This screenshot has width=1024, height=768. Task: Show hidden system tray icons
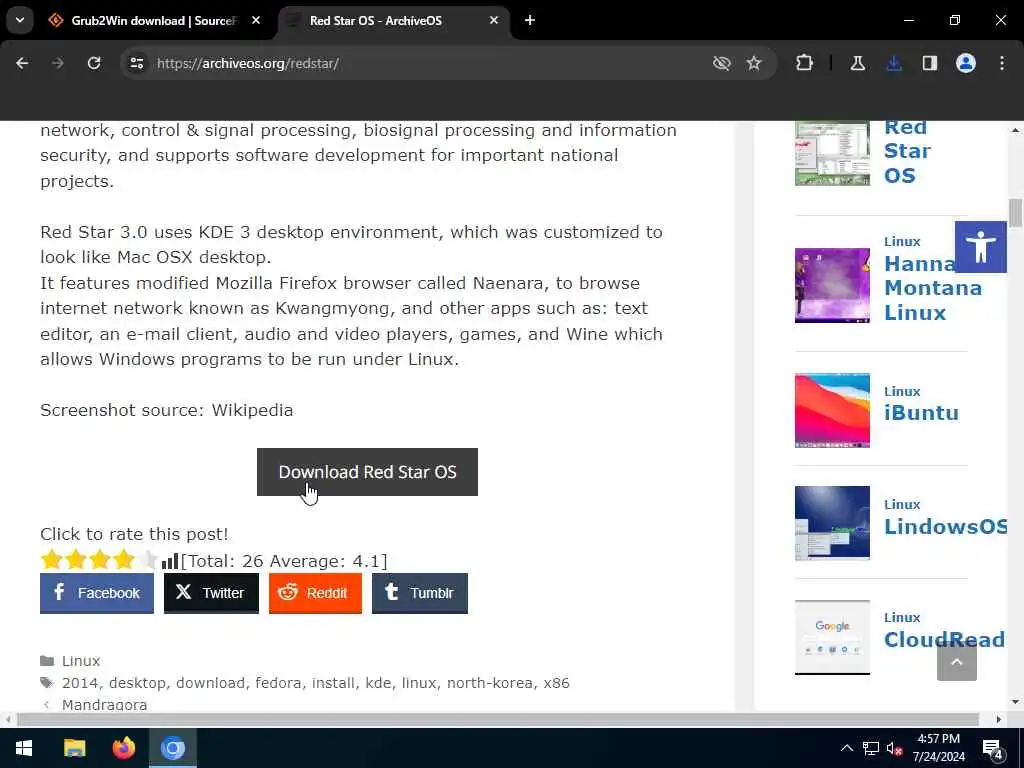point(846,748)
